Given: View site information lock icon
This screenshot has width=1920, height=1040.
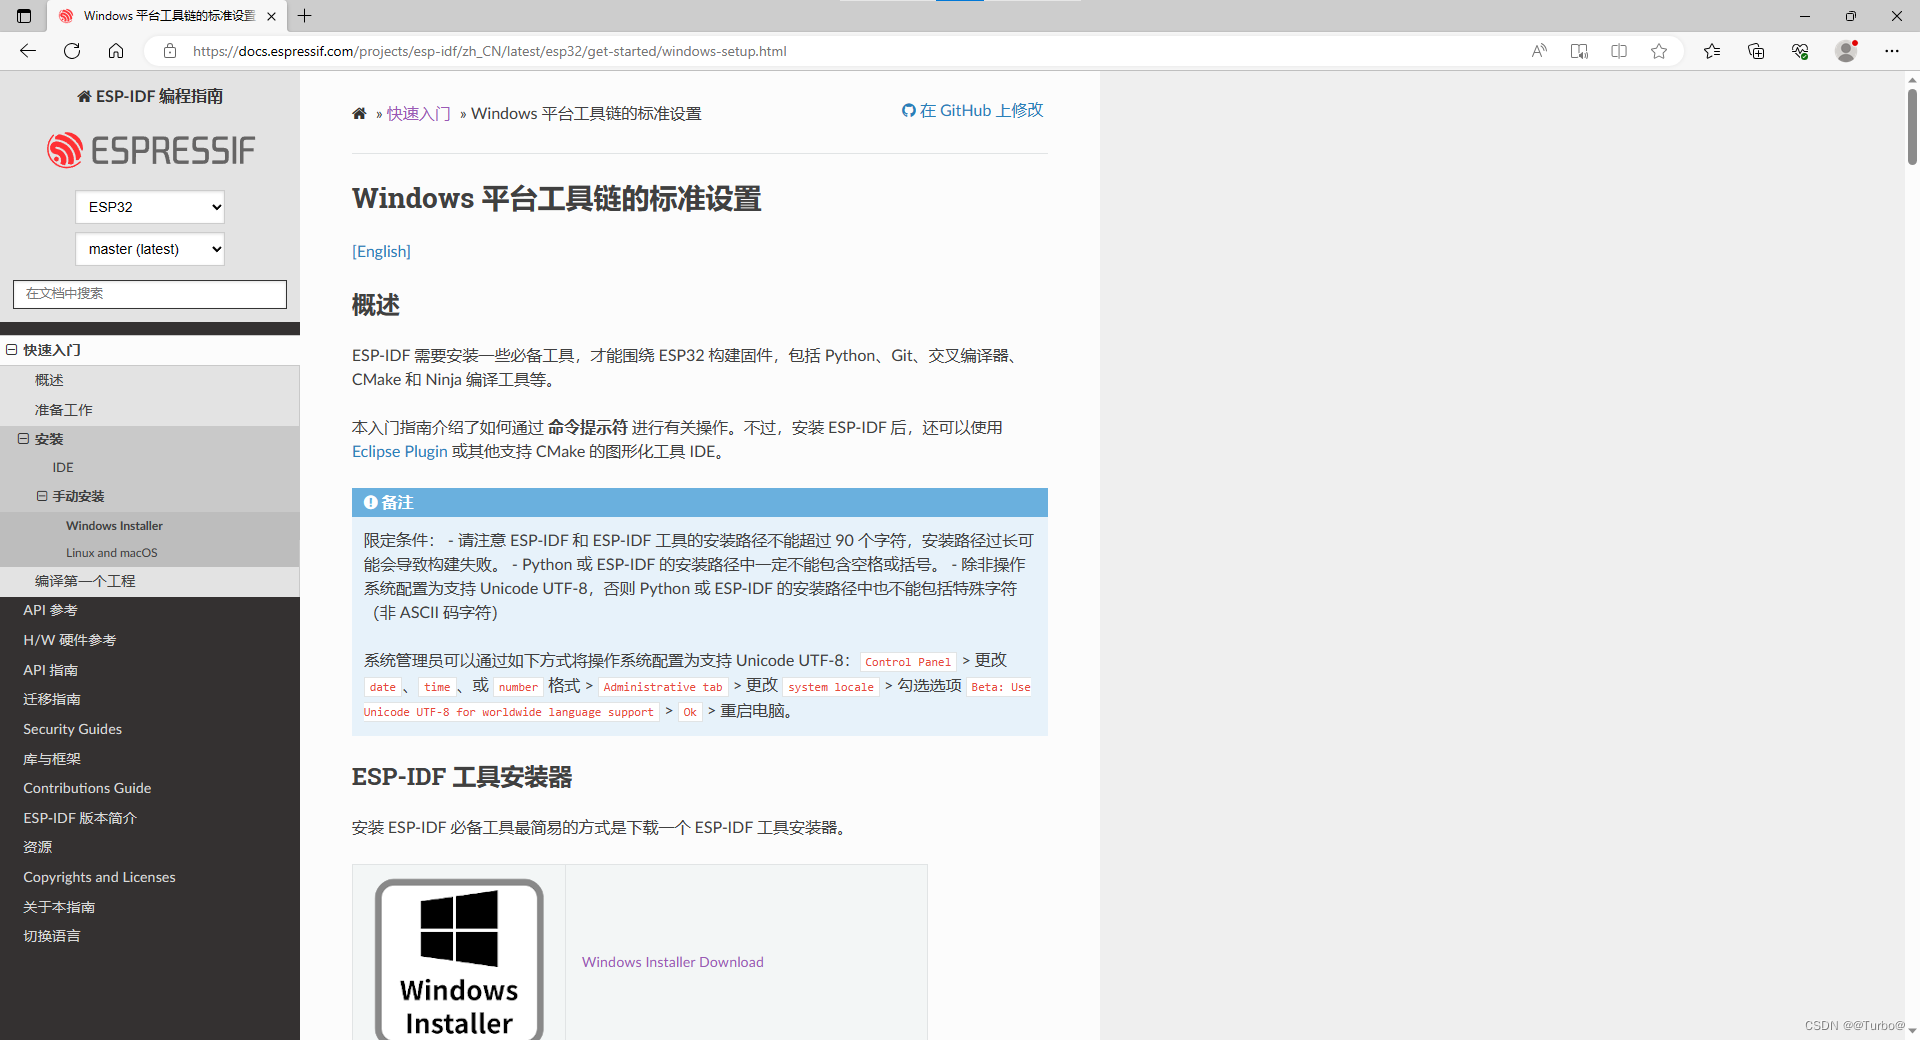Looking at the screenshot, I should [x=170, y=51].
